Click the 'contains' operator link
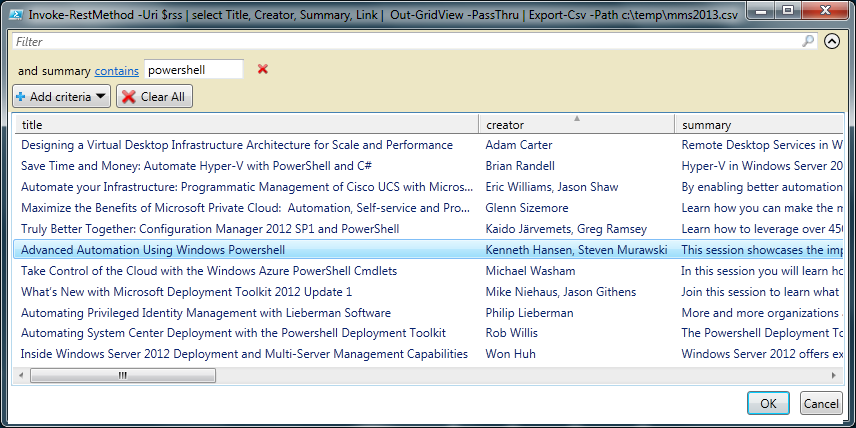The image size is (856, 428). (x=116, y=71)
